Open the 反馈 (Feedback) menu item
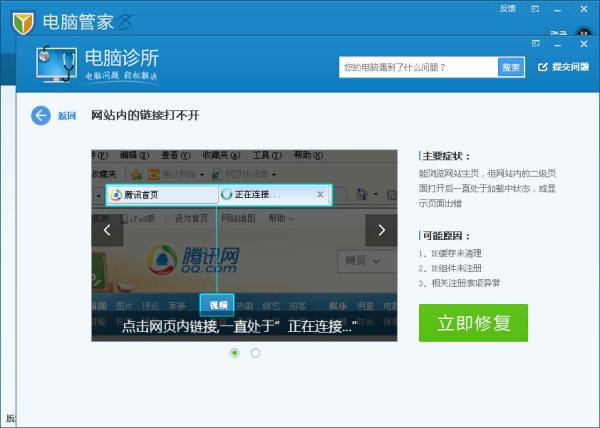 pyautogui.click(x=507, y=8)
